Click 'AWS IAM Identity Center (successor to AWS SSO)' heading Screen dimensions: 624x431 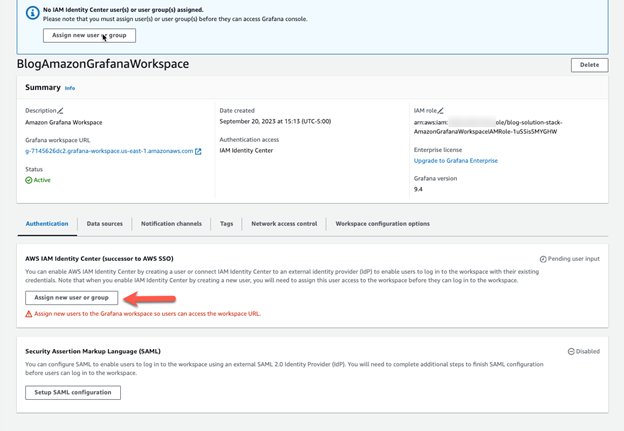coord(99,259)
